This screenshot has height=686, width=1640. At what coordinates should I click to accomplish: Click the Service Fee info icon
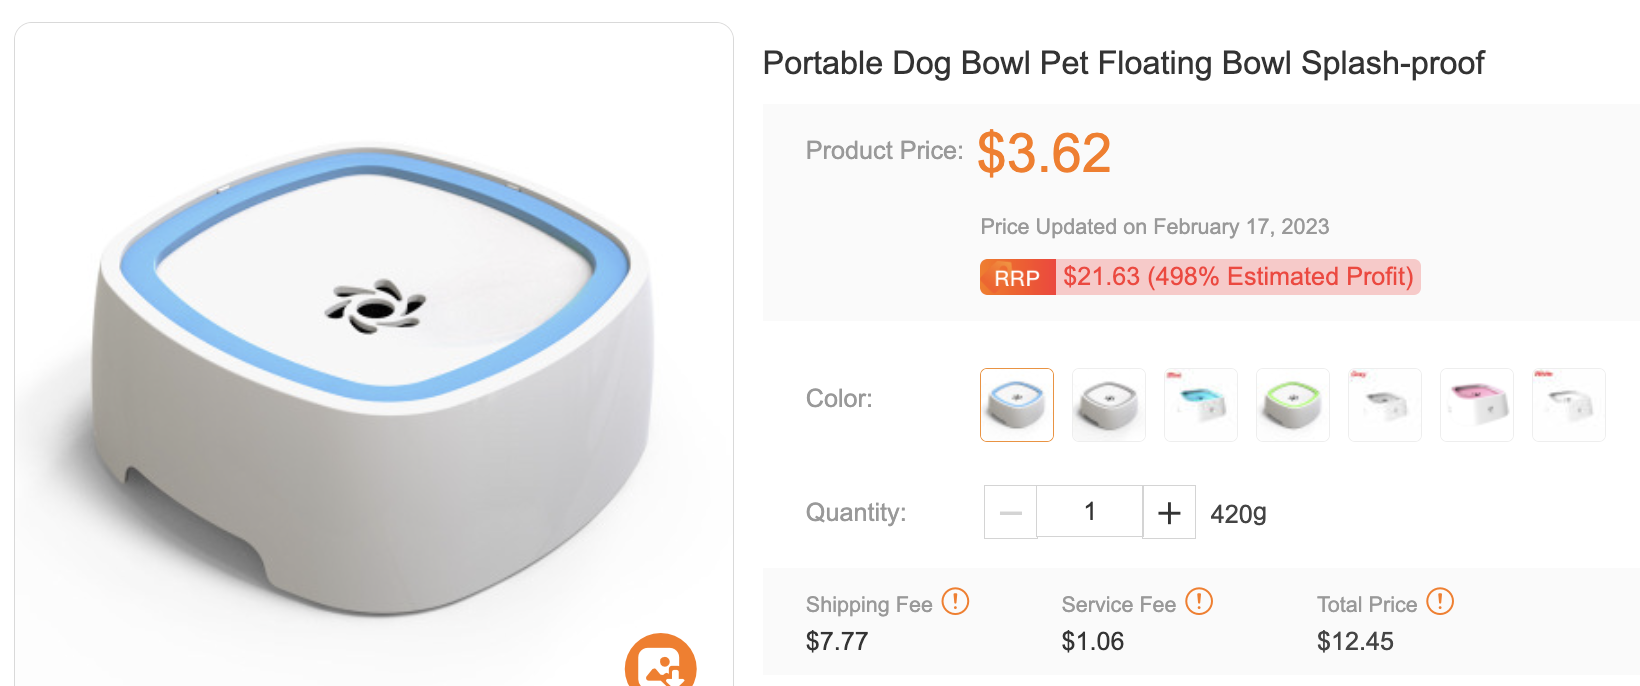click(1198, 601)
